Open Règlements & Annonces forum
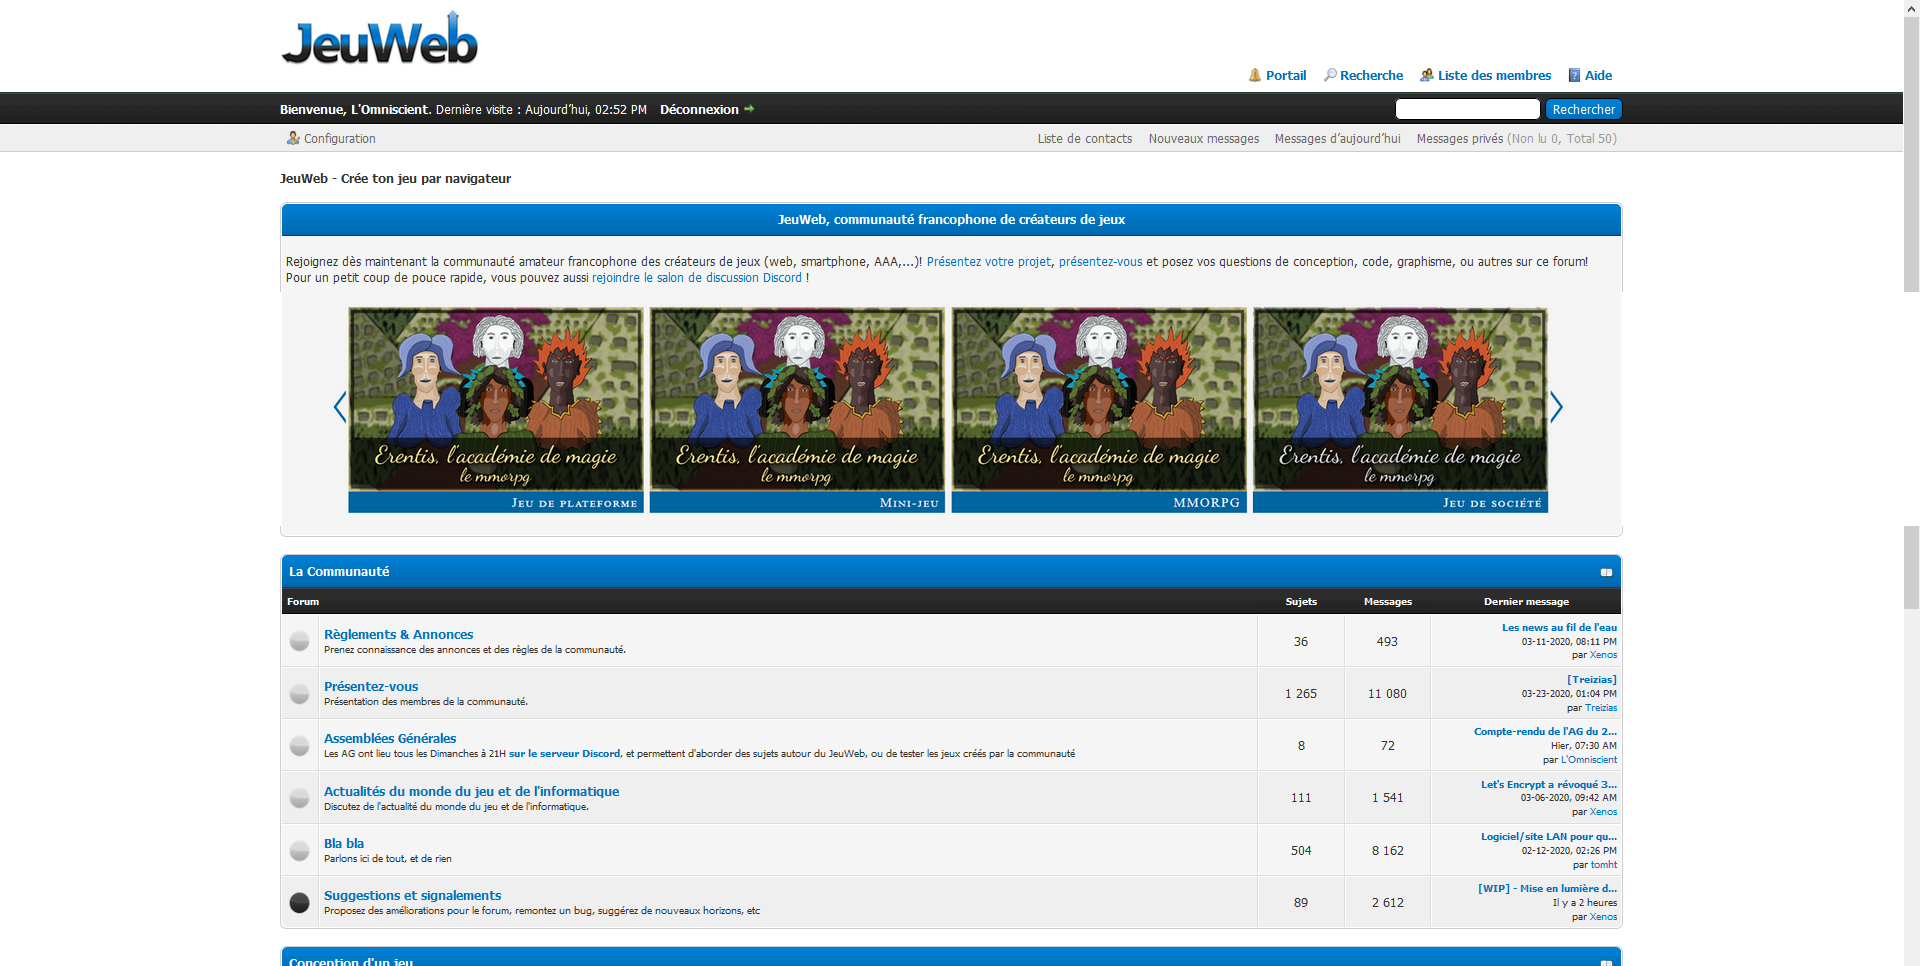 pos(398,634)
